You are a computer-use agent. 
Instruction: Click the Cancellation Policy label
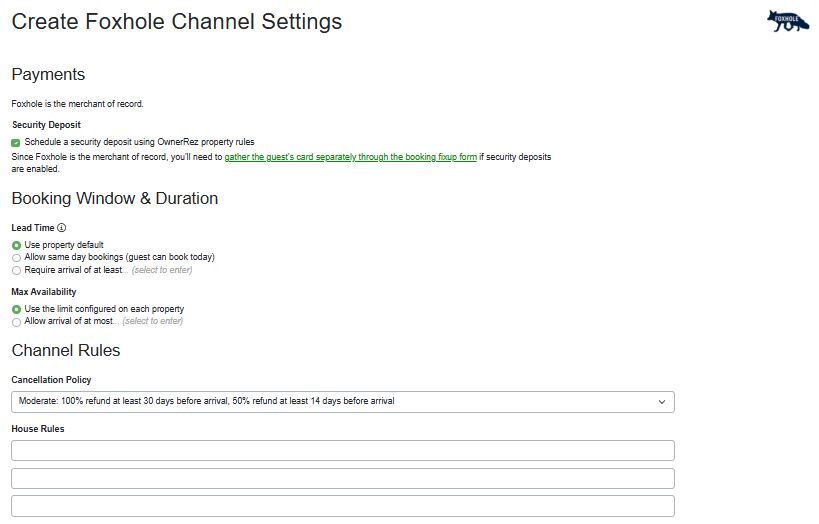pos(51,380)
